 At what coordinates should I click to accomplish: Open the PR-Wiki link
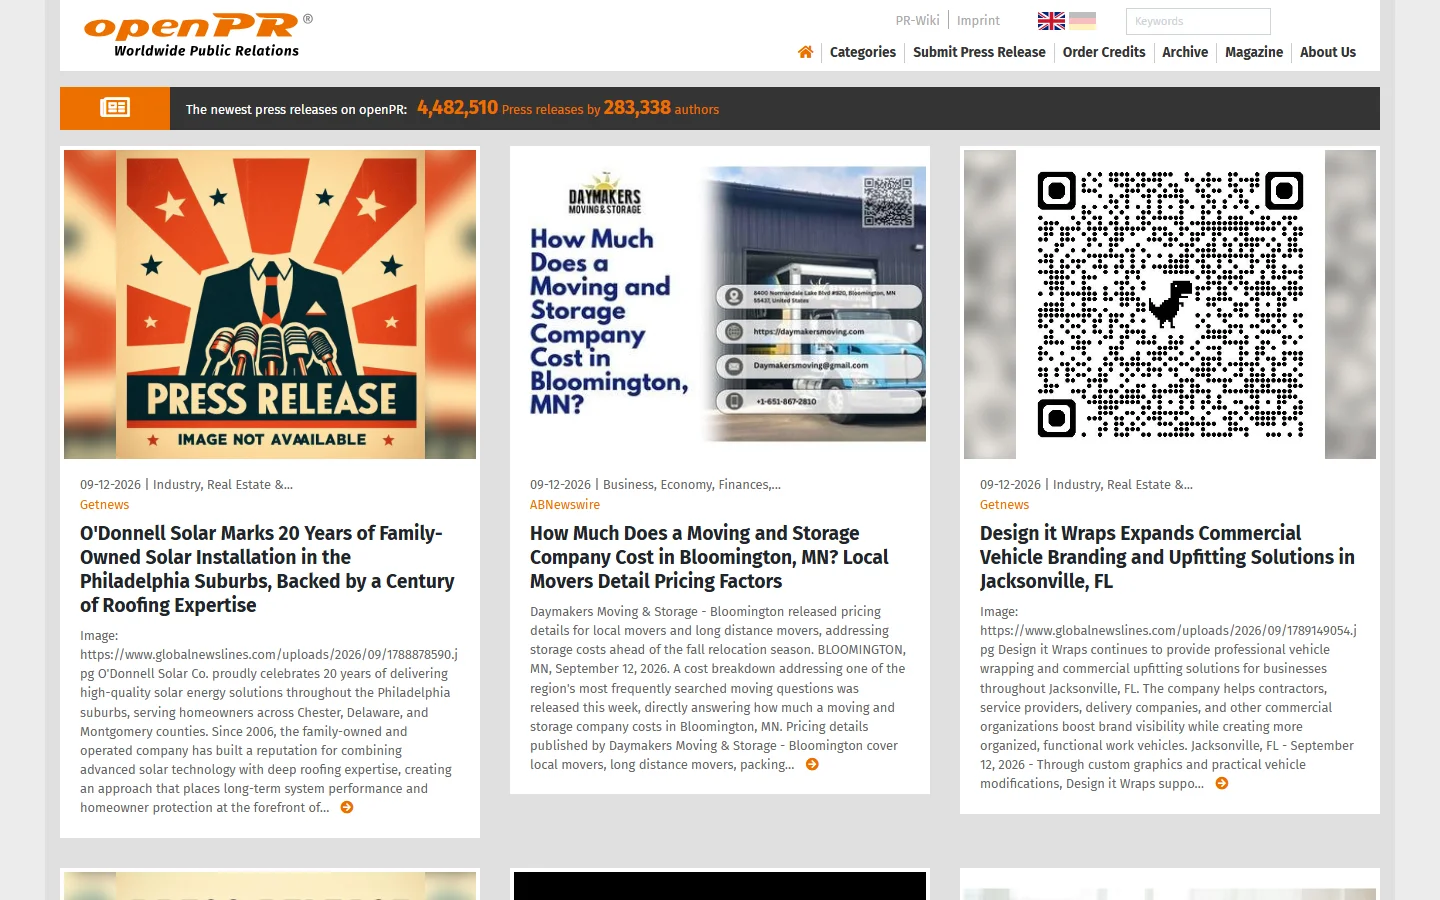pyautogui.click(x=917, y=20)
